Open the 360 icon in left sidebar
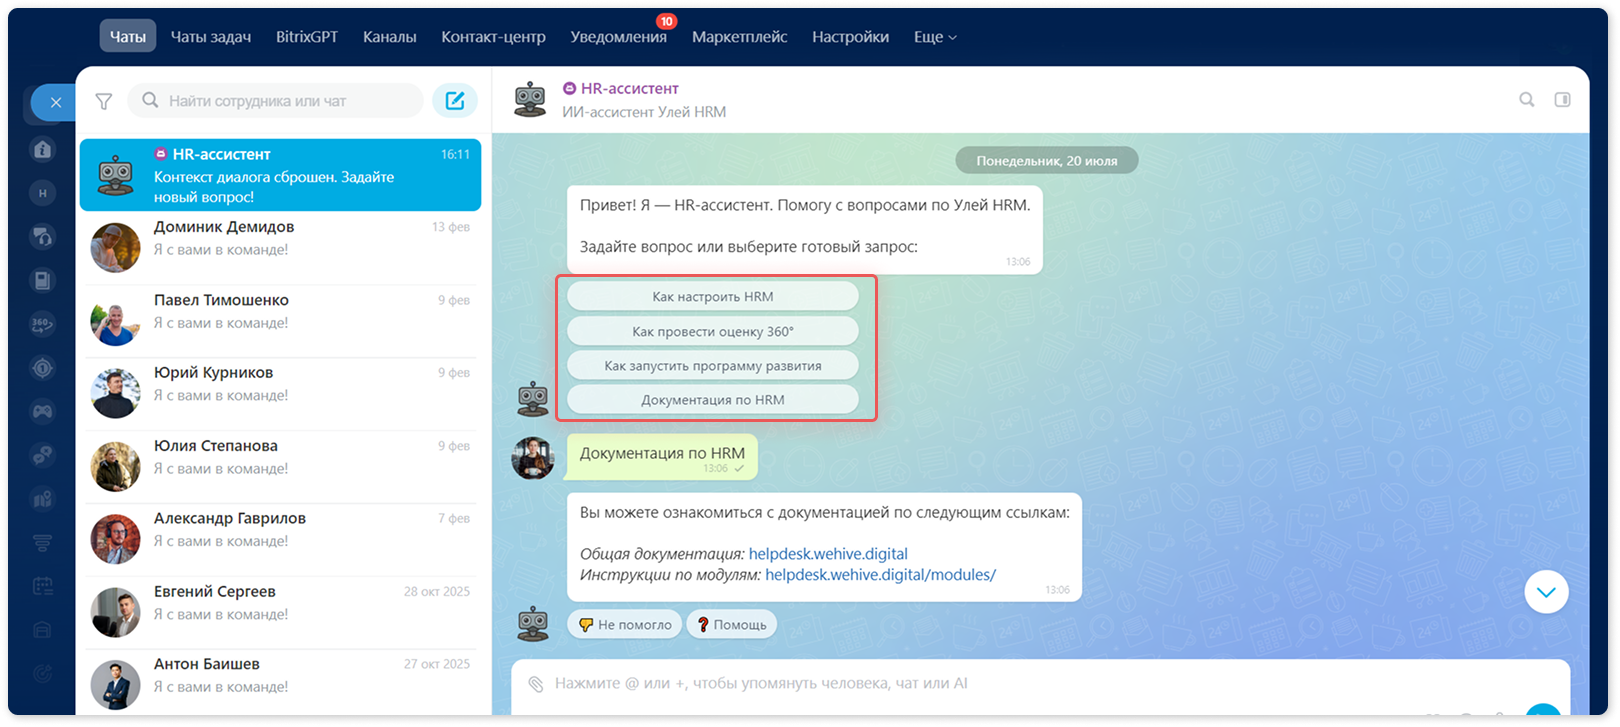The image size is (1620, 727). [42, 324]
